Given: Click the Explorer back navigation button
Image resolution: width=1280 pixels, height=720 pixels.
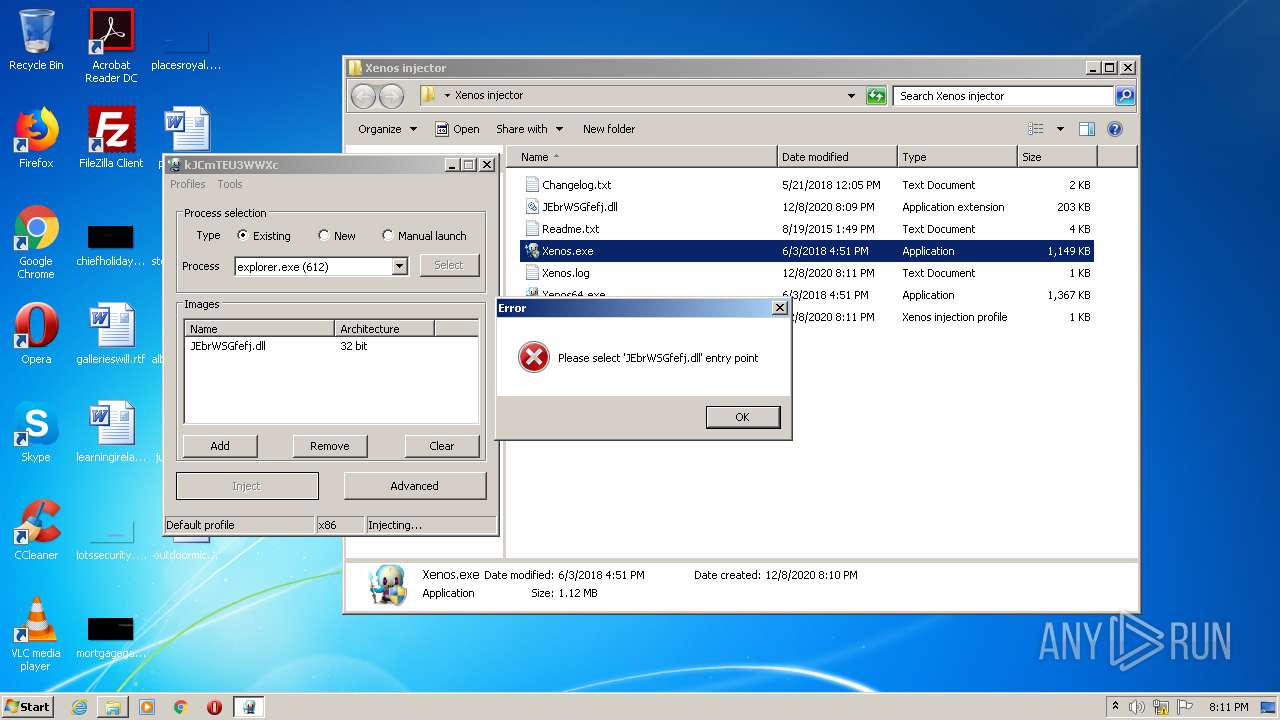Looking at the screenshot, I should pos(364,96).
